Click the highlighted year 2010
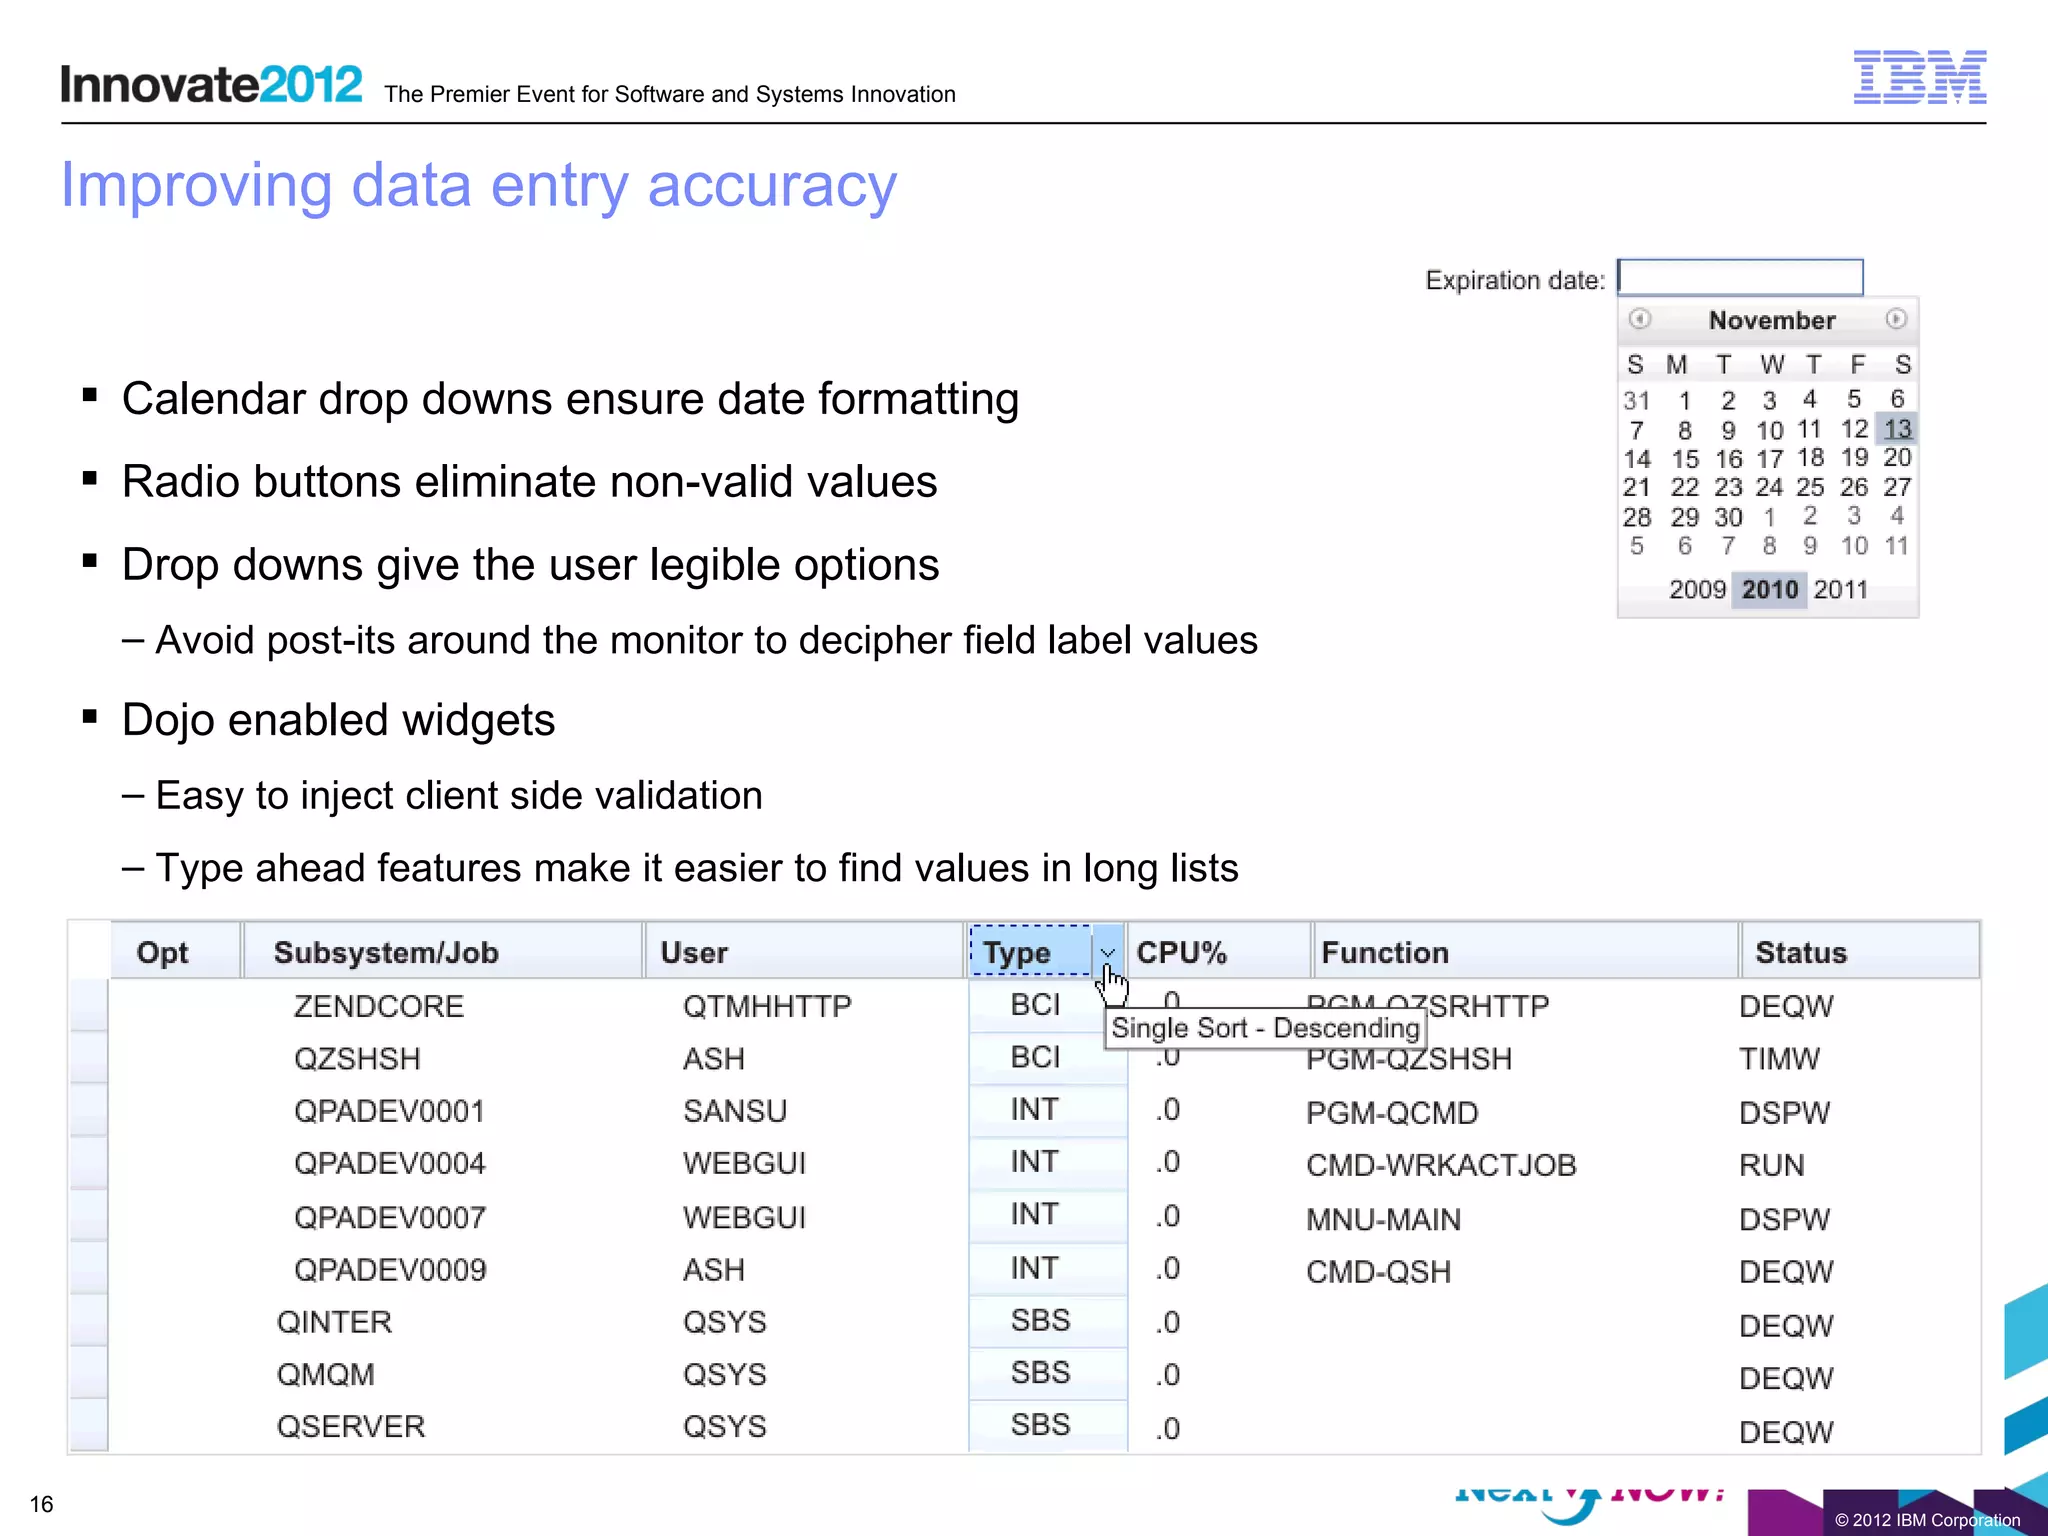 tap(1769, 589)
